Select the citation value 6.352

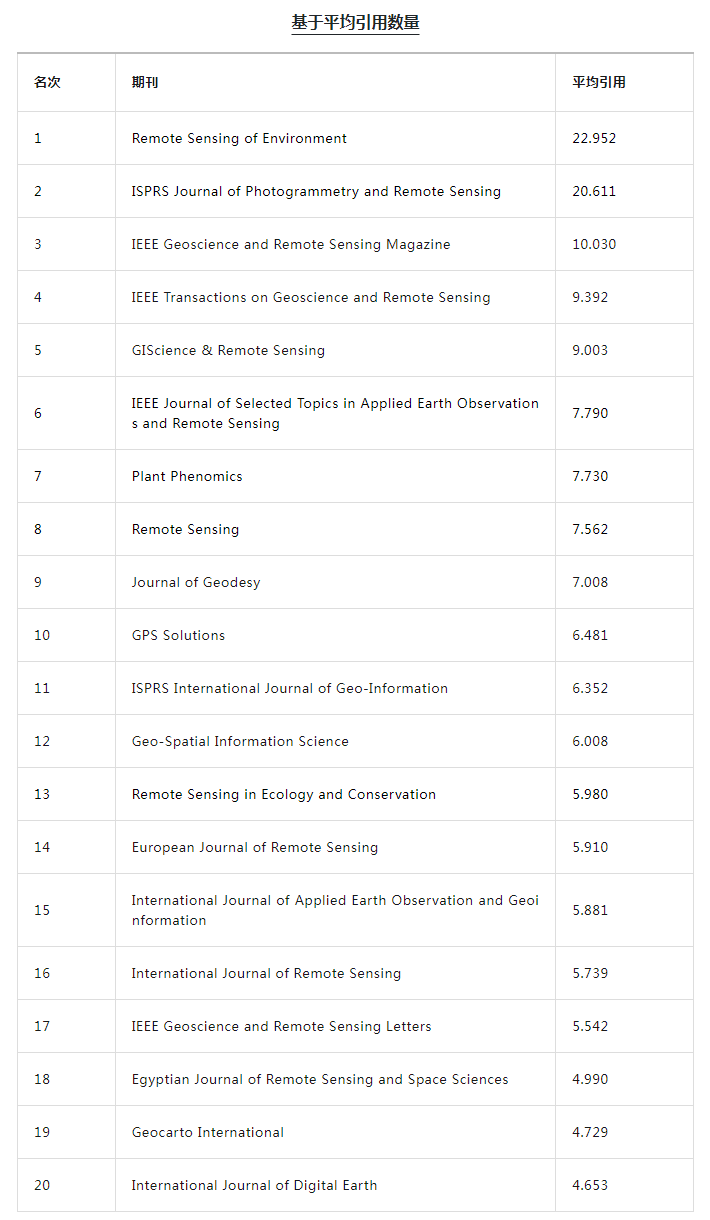pyautogui.click(x=590, y=688)
